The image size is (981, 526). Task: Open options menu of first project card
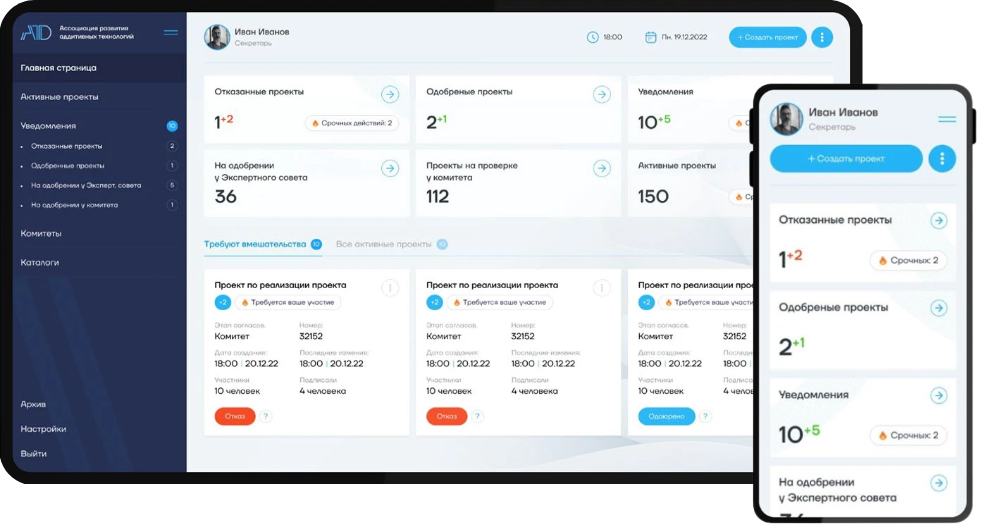tap(390, 288)
